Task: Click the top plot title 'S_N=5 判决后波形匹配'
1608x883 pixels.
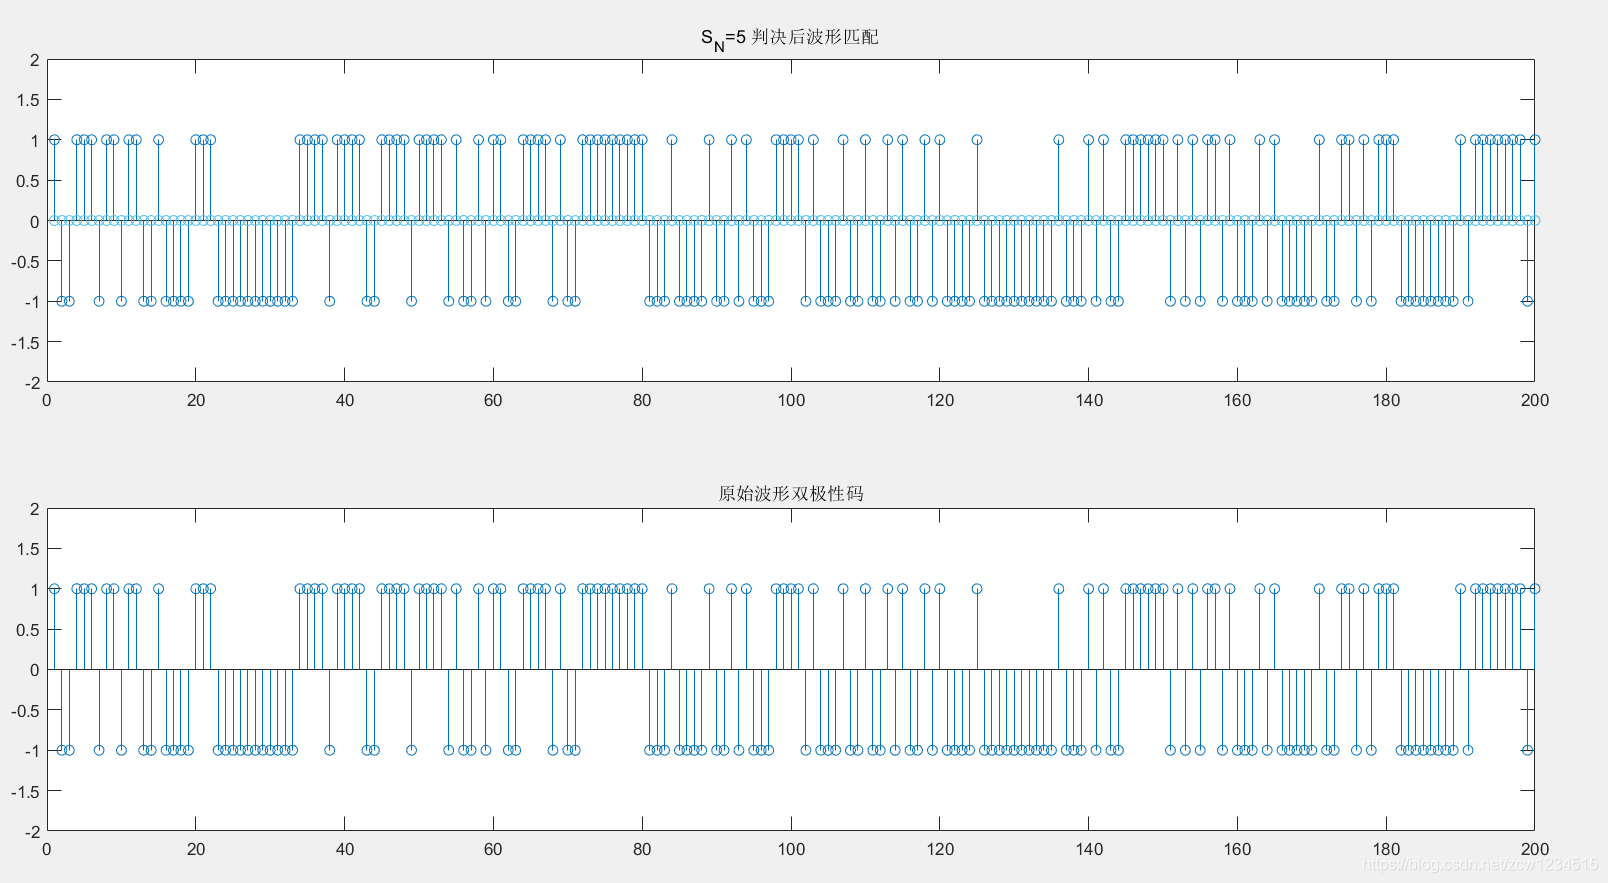Action: (x=790, y=38)
